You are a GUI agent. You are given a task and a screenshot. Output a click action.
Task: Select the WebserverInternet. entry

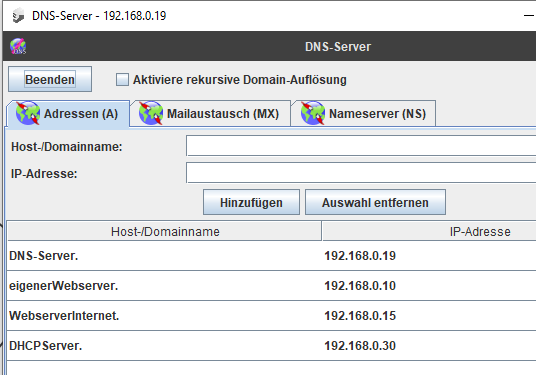[x=271, y=316]
